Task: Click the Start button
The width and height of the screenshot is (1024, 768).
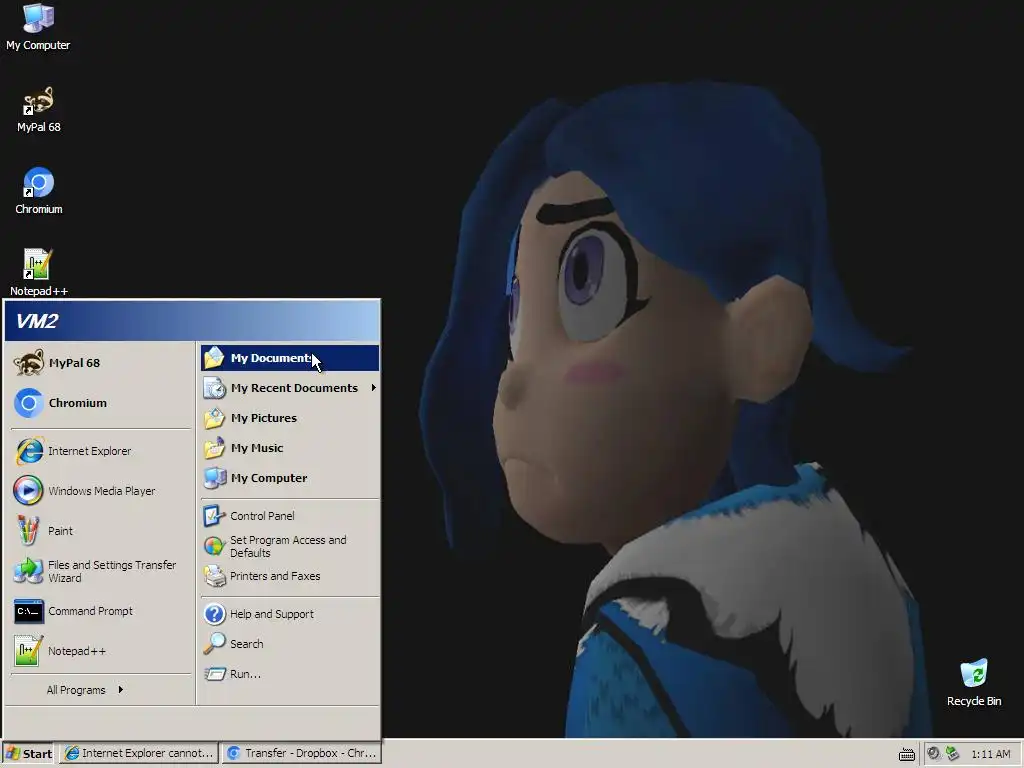Action: [29, 754]
